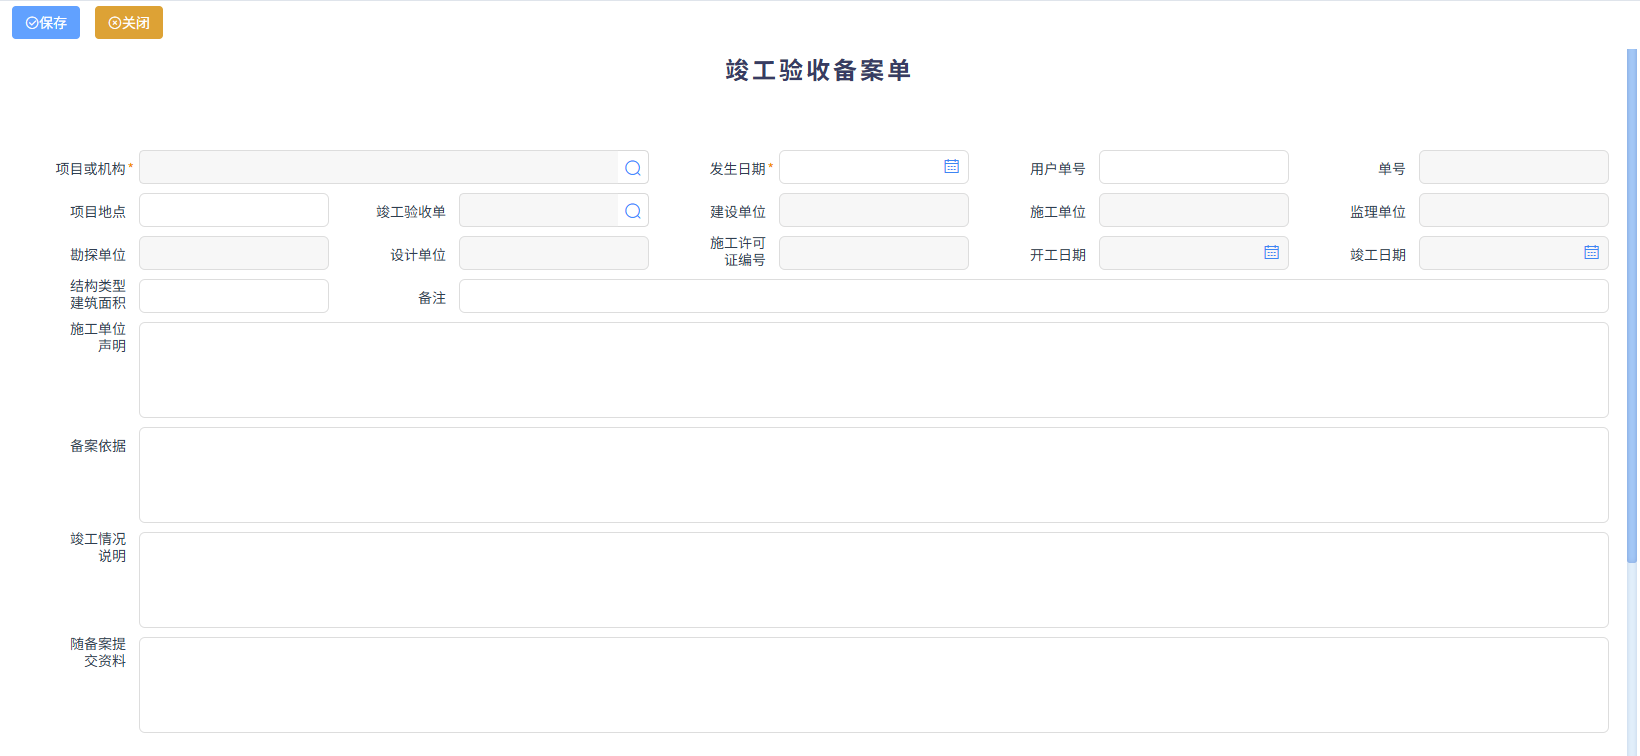This screenshot has width=1640, height=756.
Task: Open the calendar icon for 竣工日期
Action: (x=1592, y=253)
